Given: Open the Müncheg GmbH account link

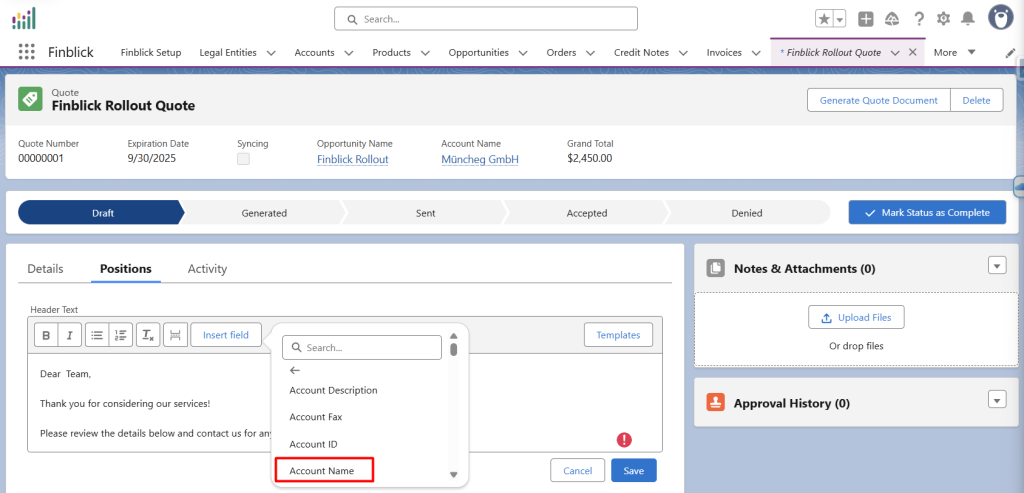Looking at the screenshot, I should 479,159.
